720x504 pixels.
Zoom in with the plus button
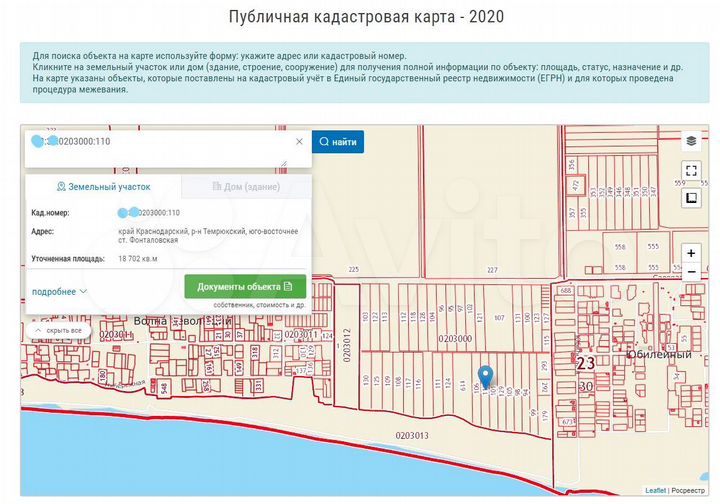point(691,253)
